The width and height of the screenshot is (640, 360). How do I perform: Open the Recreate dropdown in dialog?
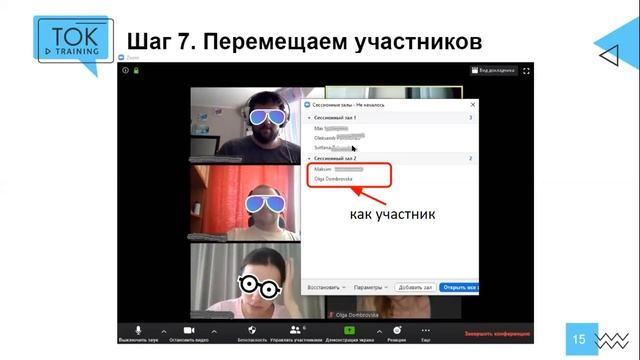tap(326, 287)
